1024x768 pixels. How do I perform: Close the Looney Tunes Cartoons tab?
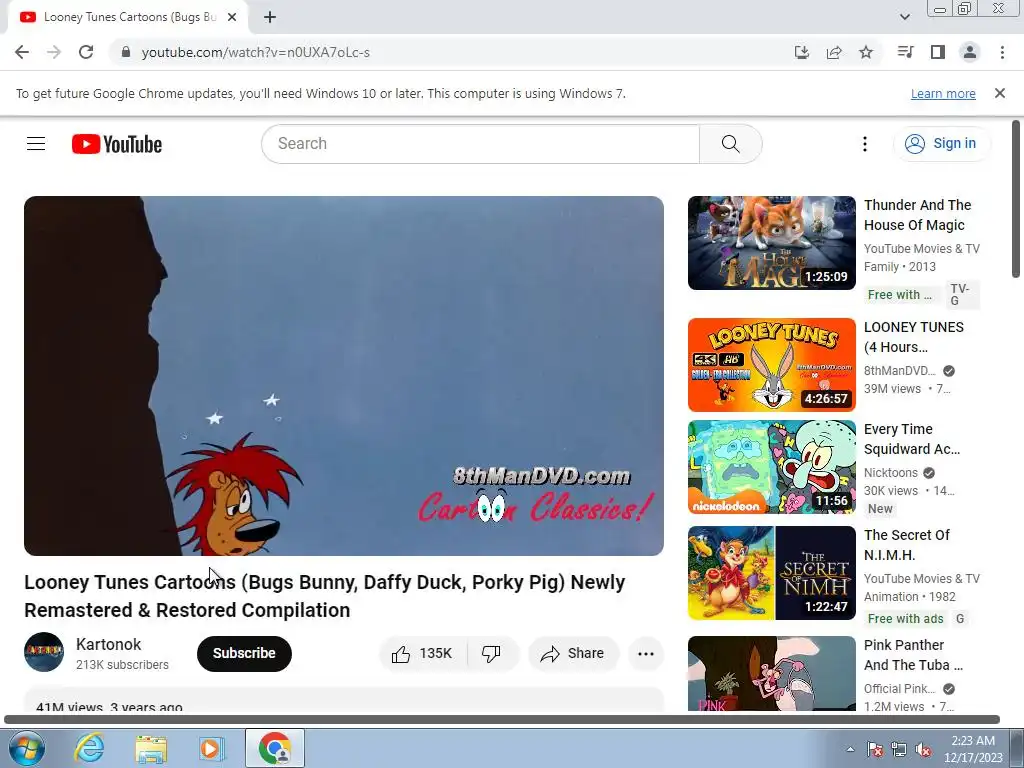point(232,18)
